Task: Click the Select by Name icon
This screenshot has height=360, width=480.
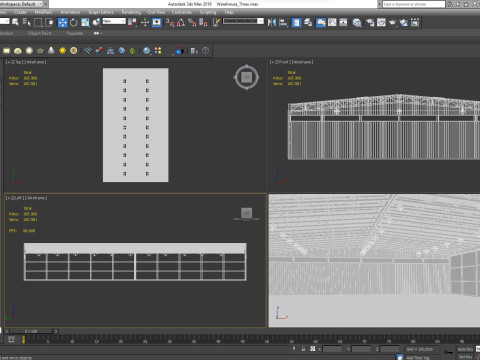Action: pos(27,22)
